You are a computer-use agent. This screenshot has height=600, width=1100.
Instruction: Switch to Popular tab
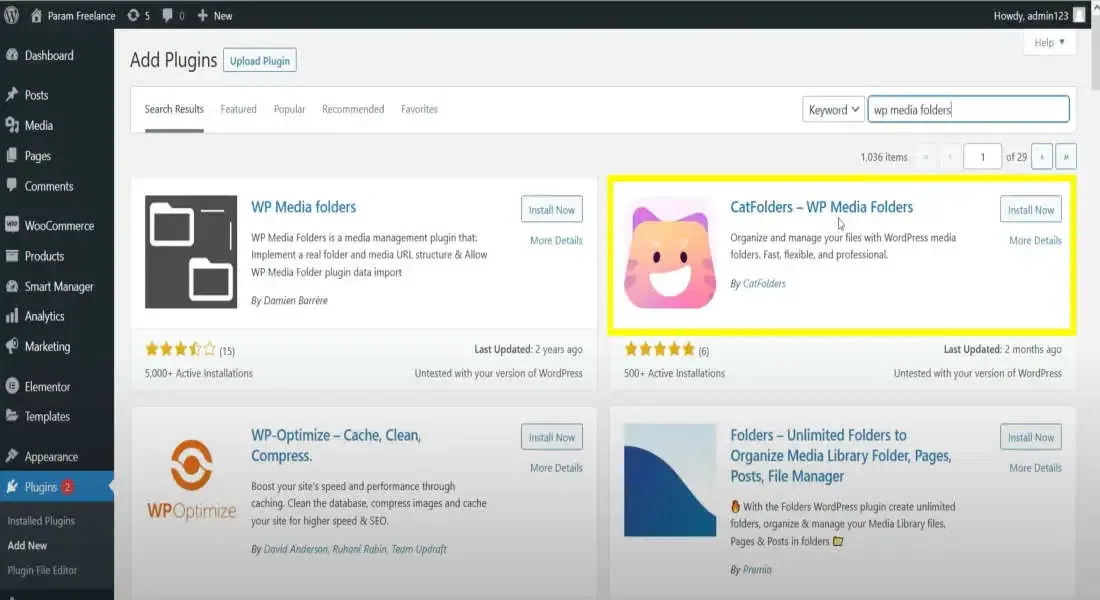click(289, 109)
